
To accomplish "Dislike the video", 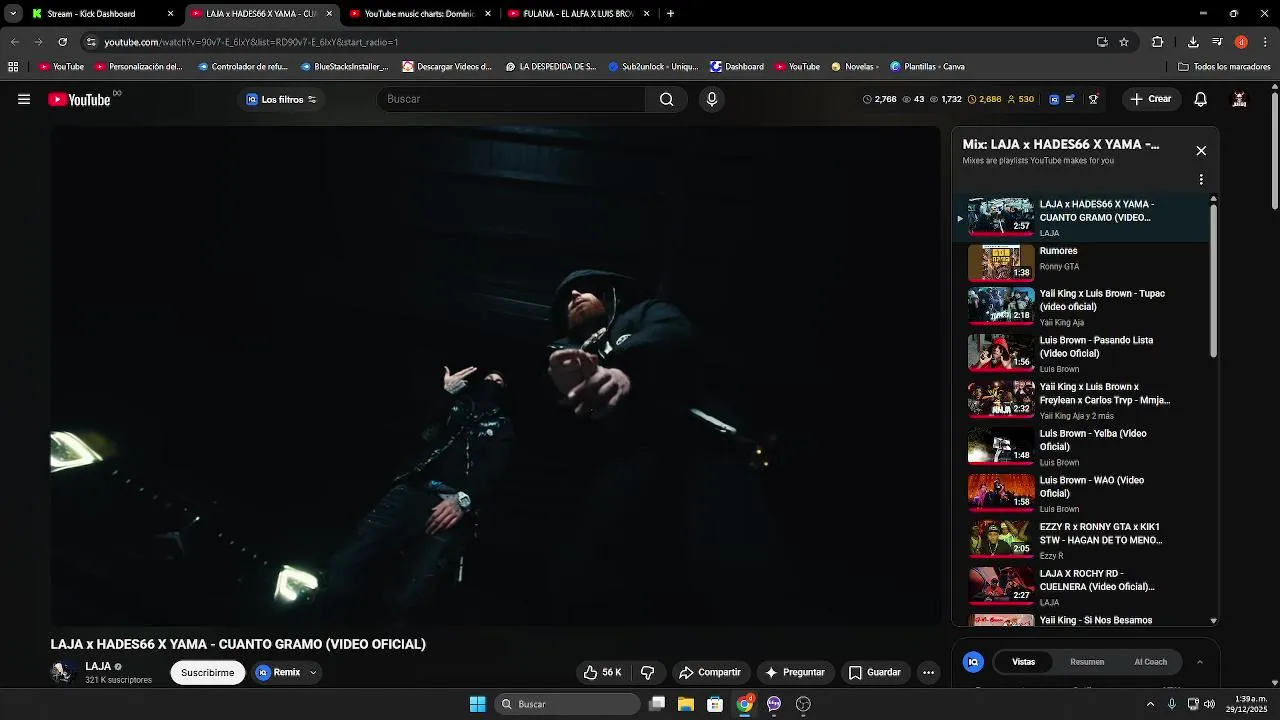I will (x=647, y=673).
